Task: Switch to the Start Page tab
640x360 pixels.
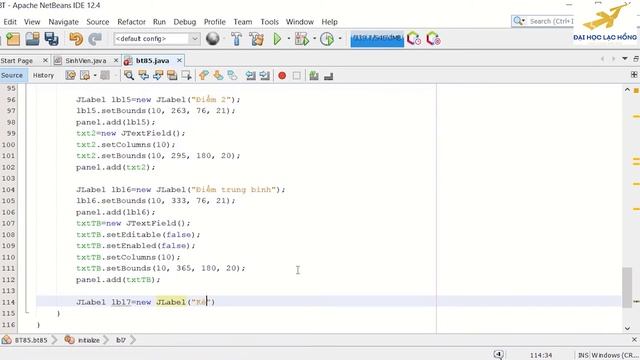Action: tap(17, 60)
